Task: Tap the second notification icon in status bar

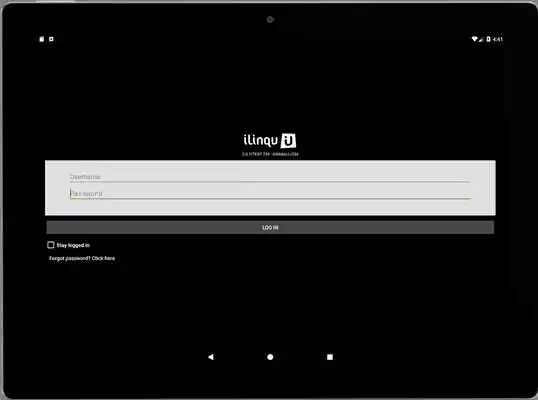Action: [x=51, y=39]
